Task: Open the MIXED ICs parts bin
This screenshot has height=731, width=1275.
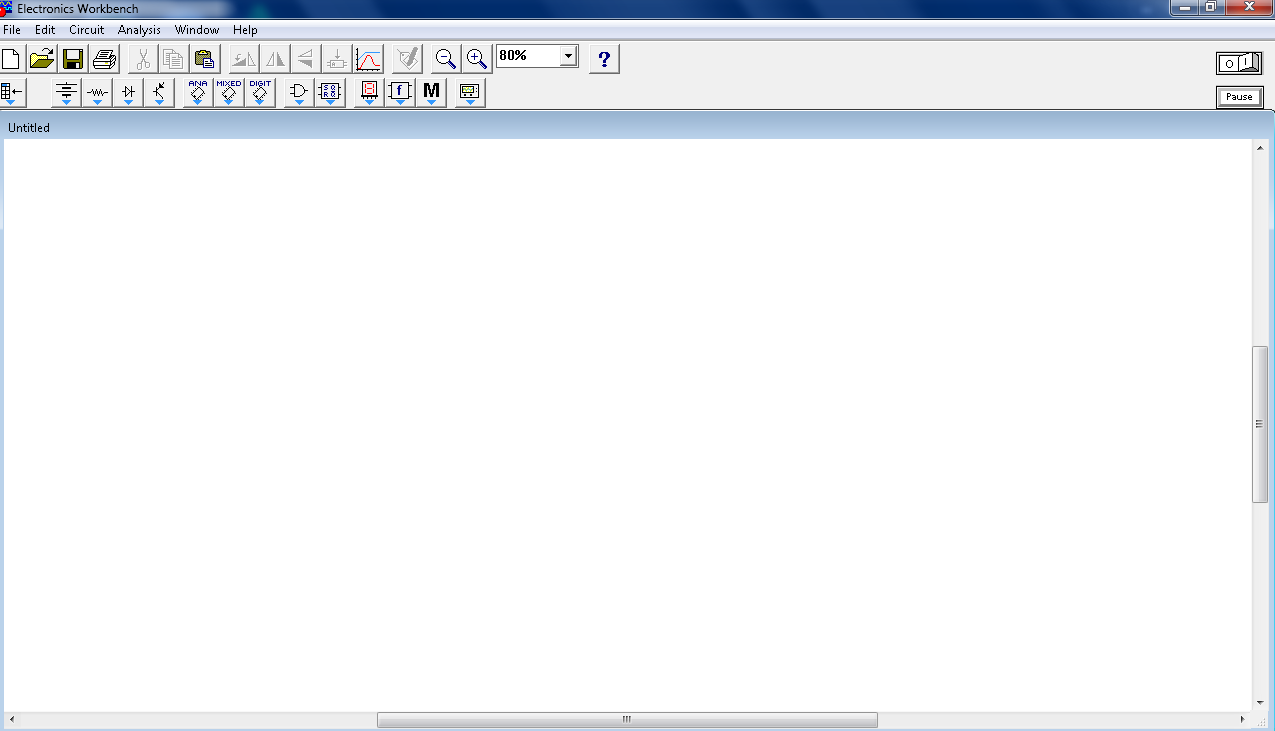Action: pos(229,93)
